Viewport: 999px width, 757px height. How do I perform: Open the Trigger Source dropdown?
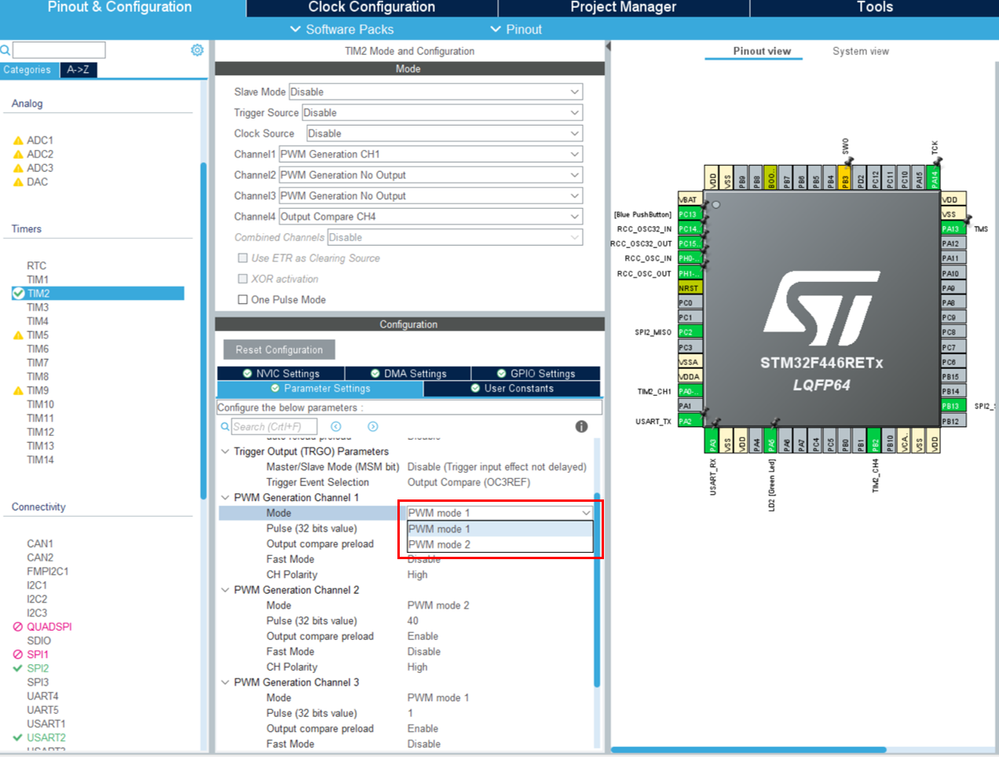pyautogui.click(x=442, y=113)
